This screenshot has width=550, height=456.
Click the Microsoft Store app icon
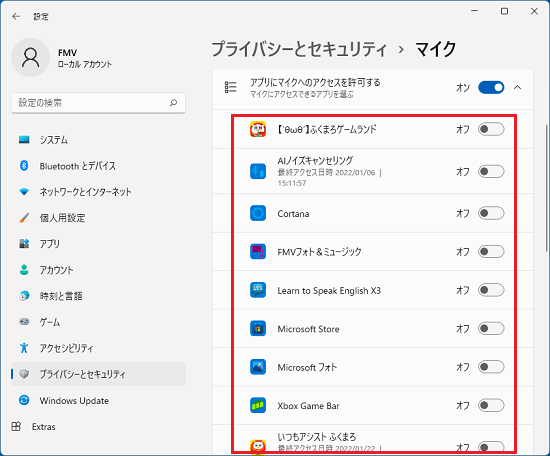pos(258,329)
